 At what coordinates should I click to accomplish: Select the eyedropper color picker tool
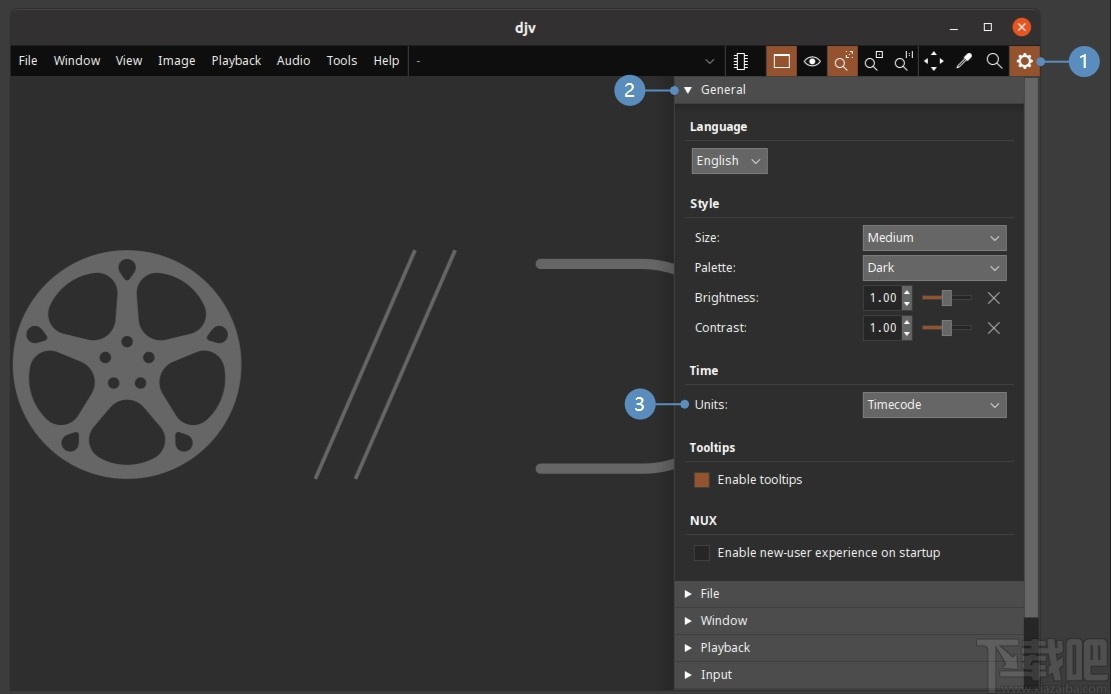(964, 61)
